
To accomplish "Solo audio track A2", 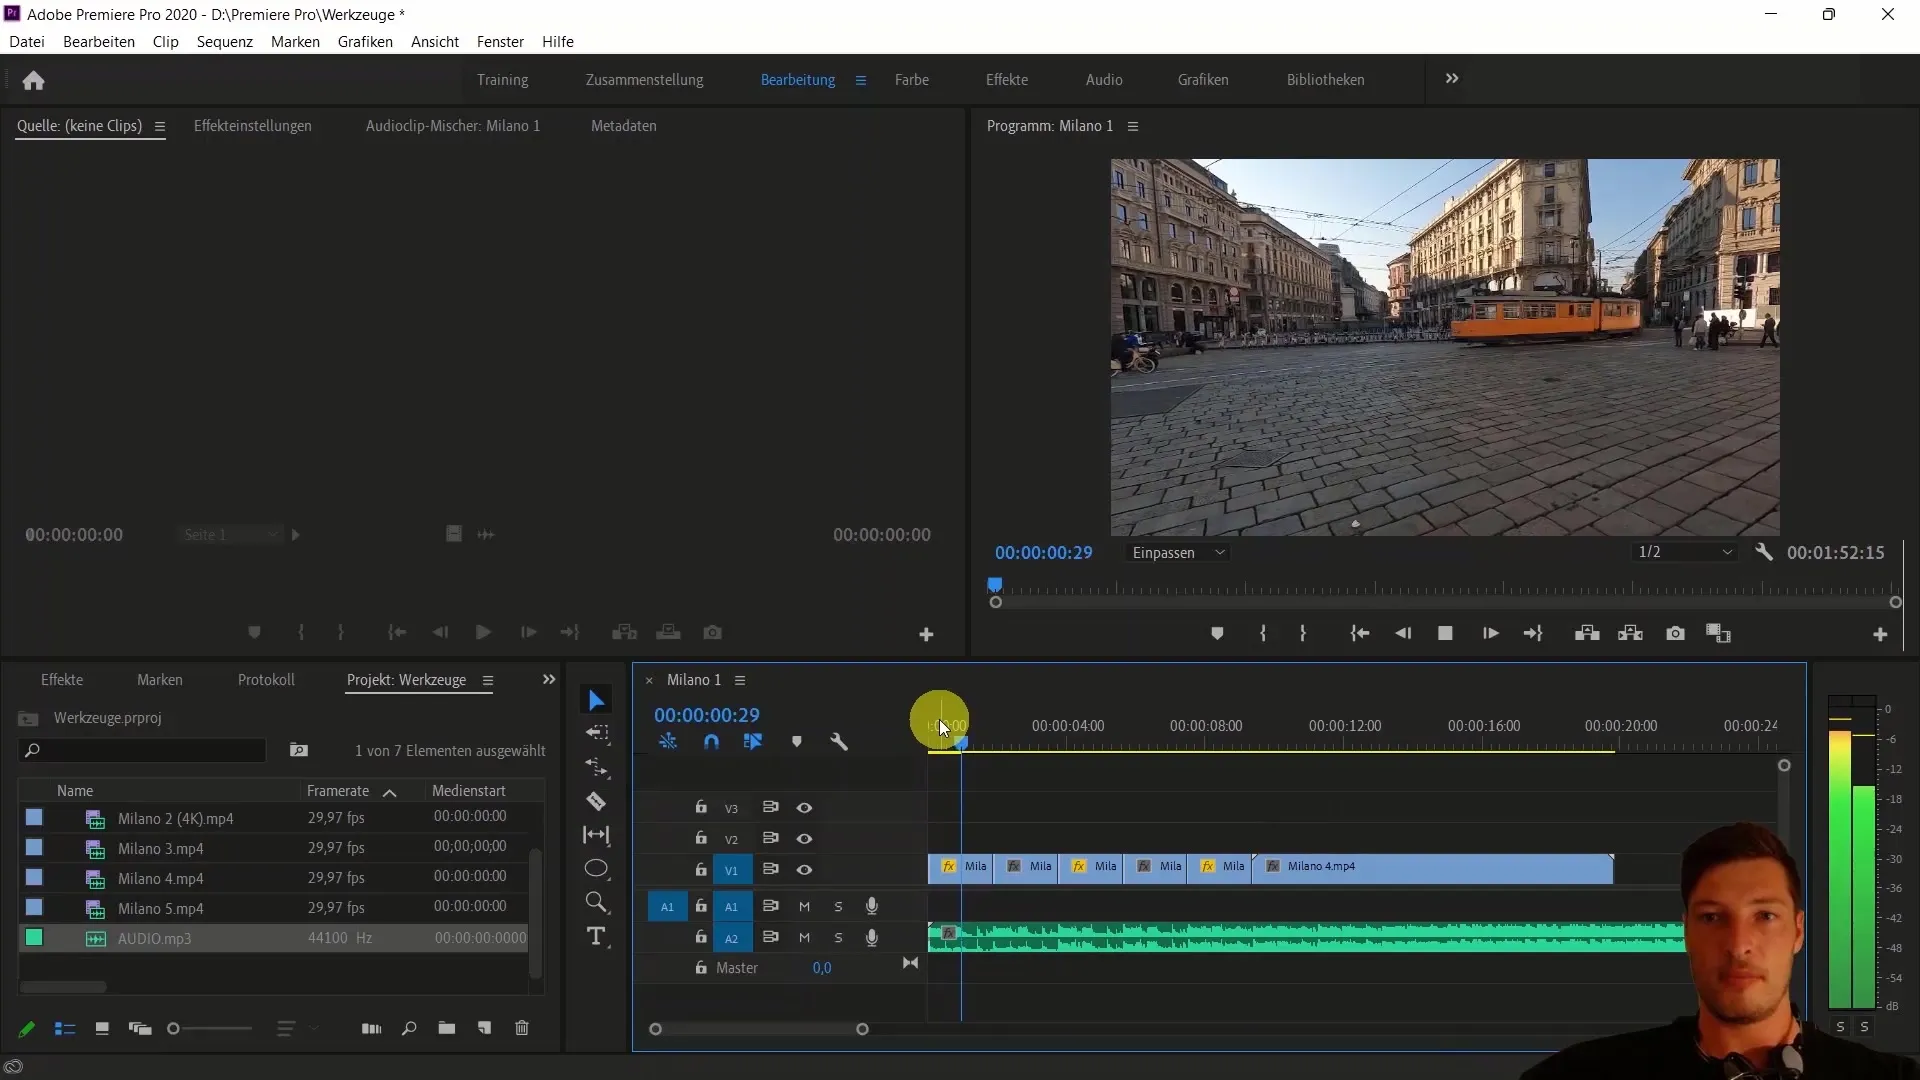I will pyautogui.click(x=838, y=938).
